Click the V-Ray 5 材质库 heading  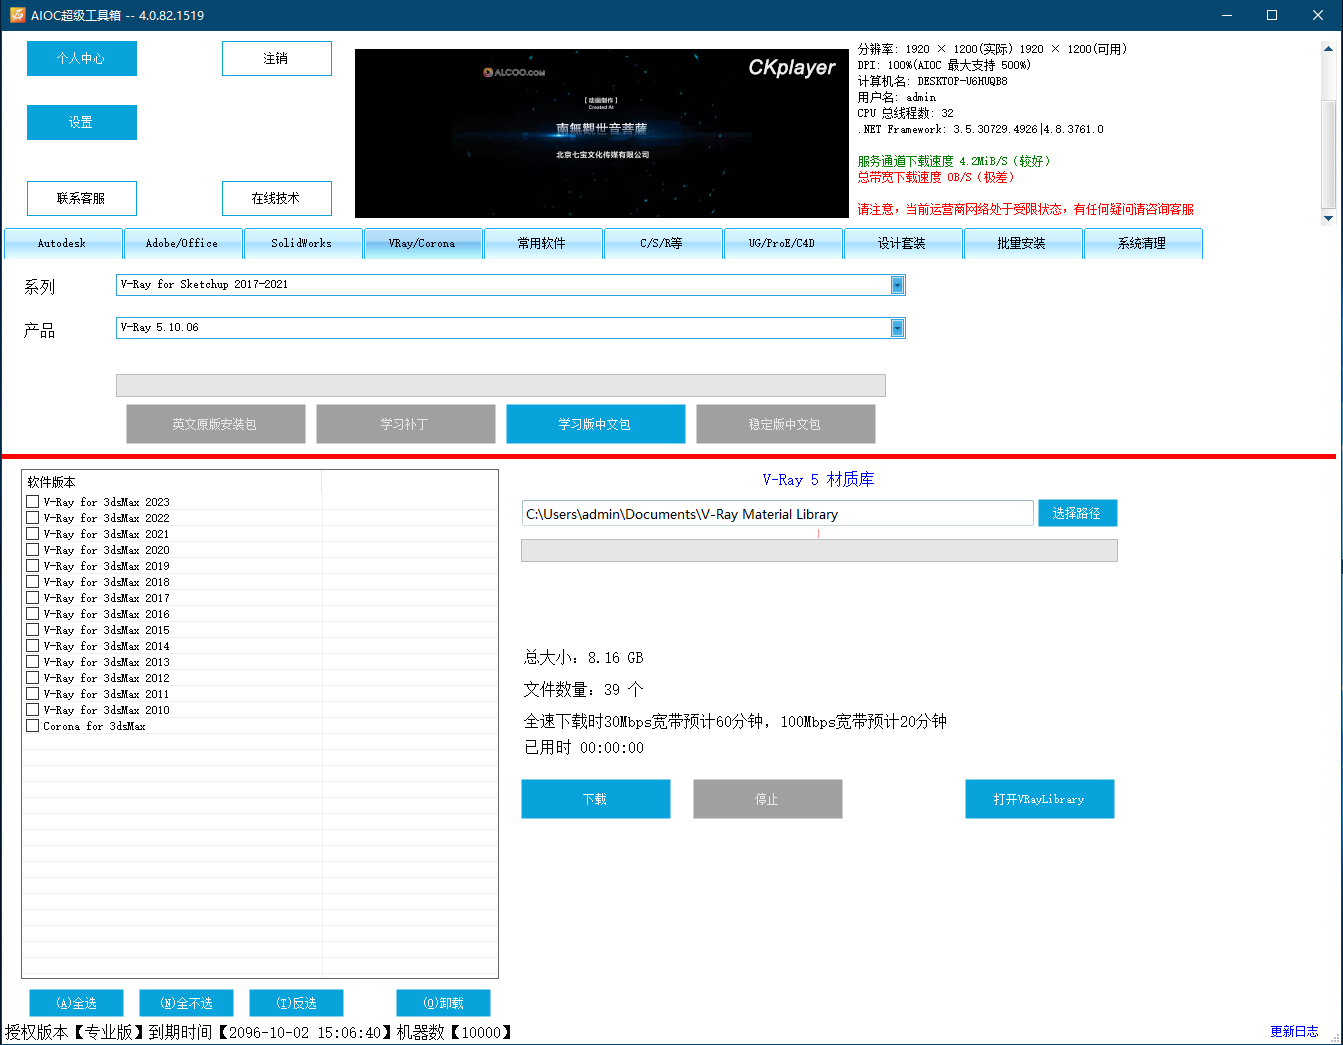818,480
